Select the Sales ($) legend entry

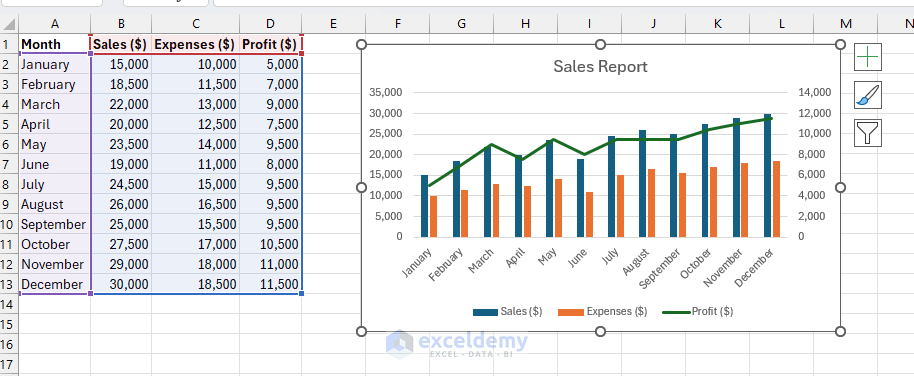point(508,311)
